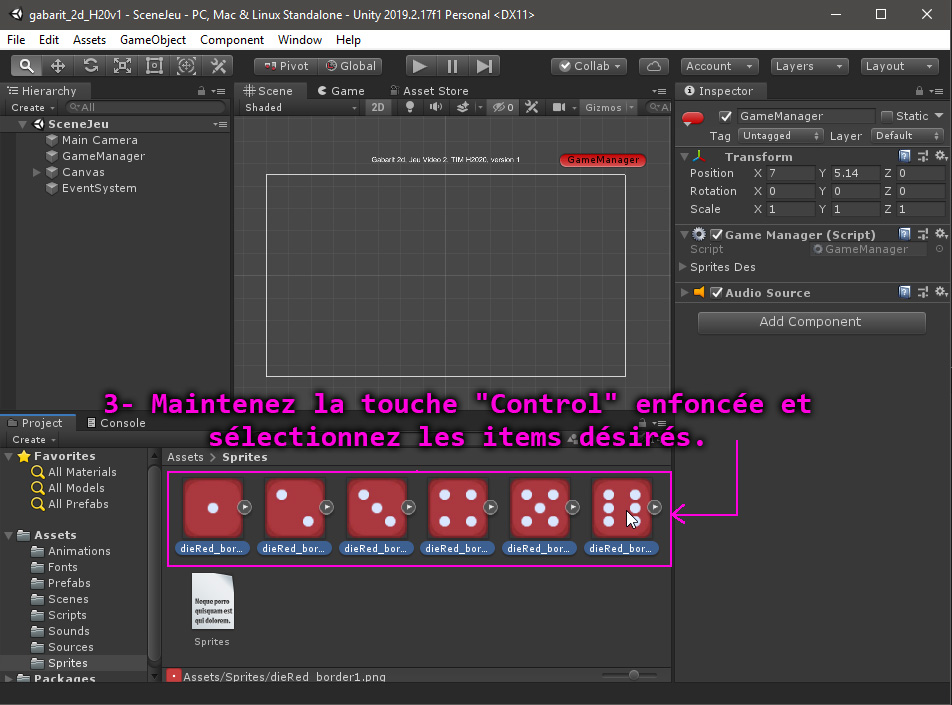Select the Prefabs folder in Assets

coord(69,583)
